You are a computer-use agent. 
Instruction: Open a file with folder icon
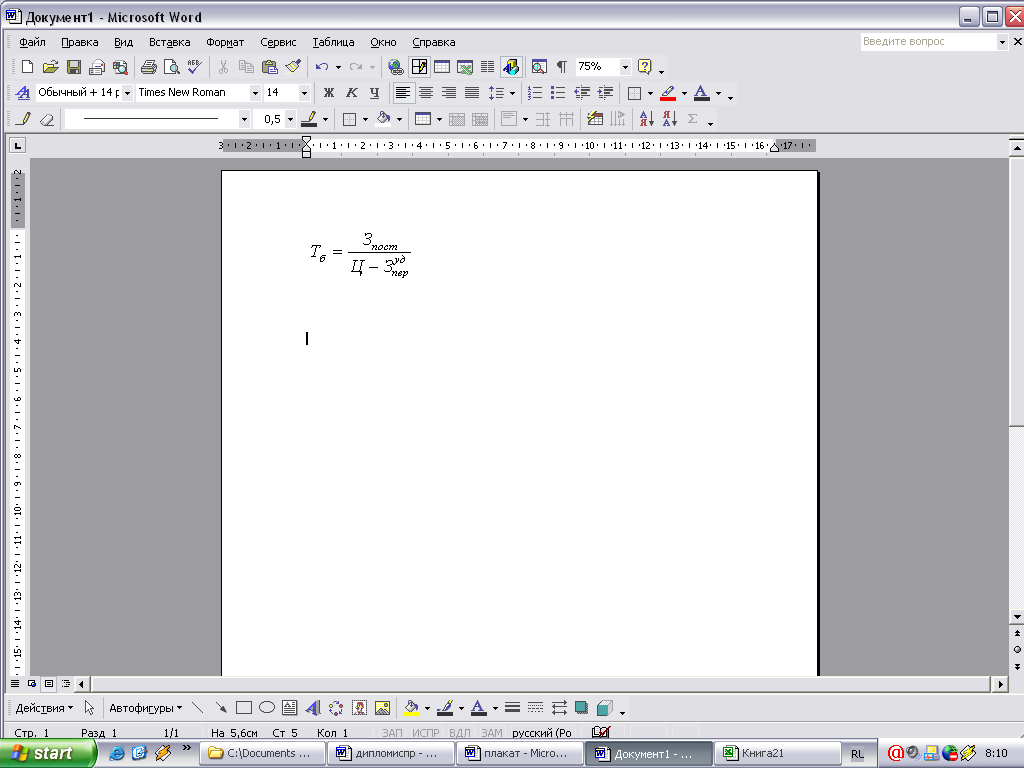[50, 67]
